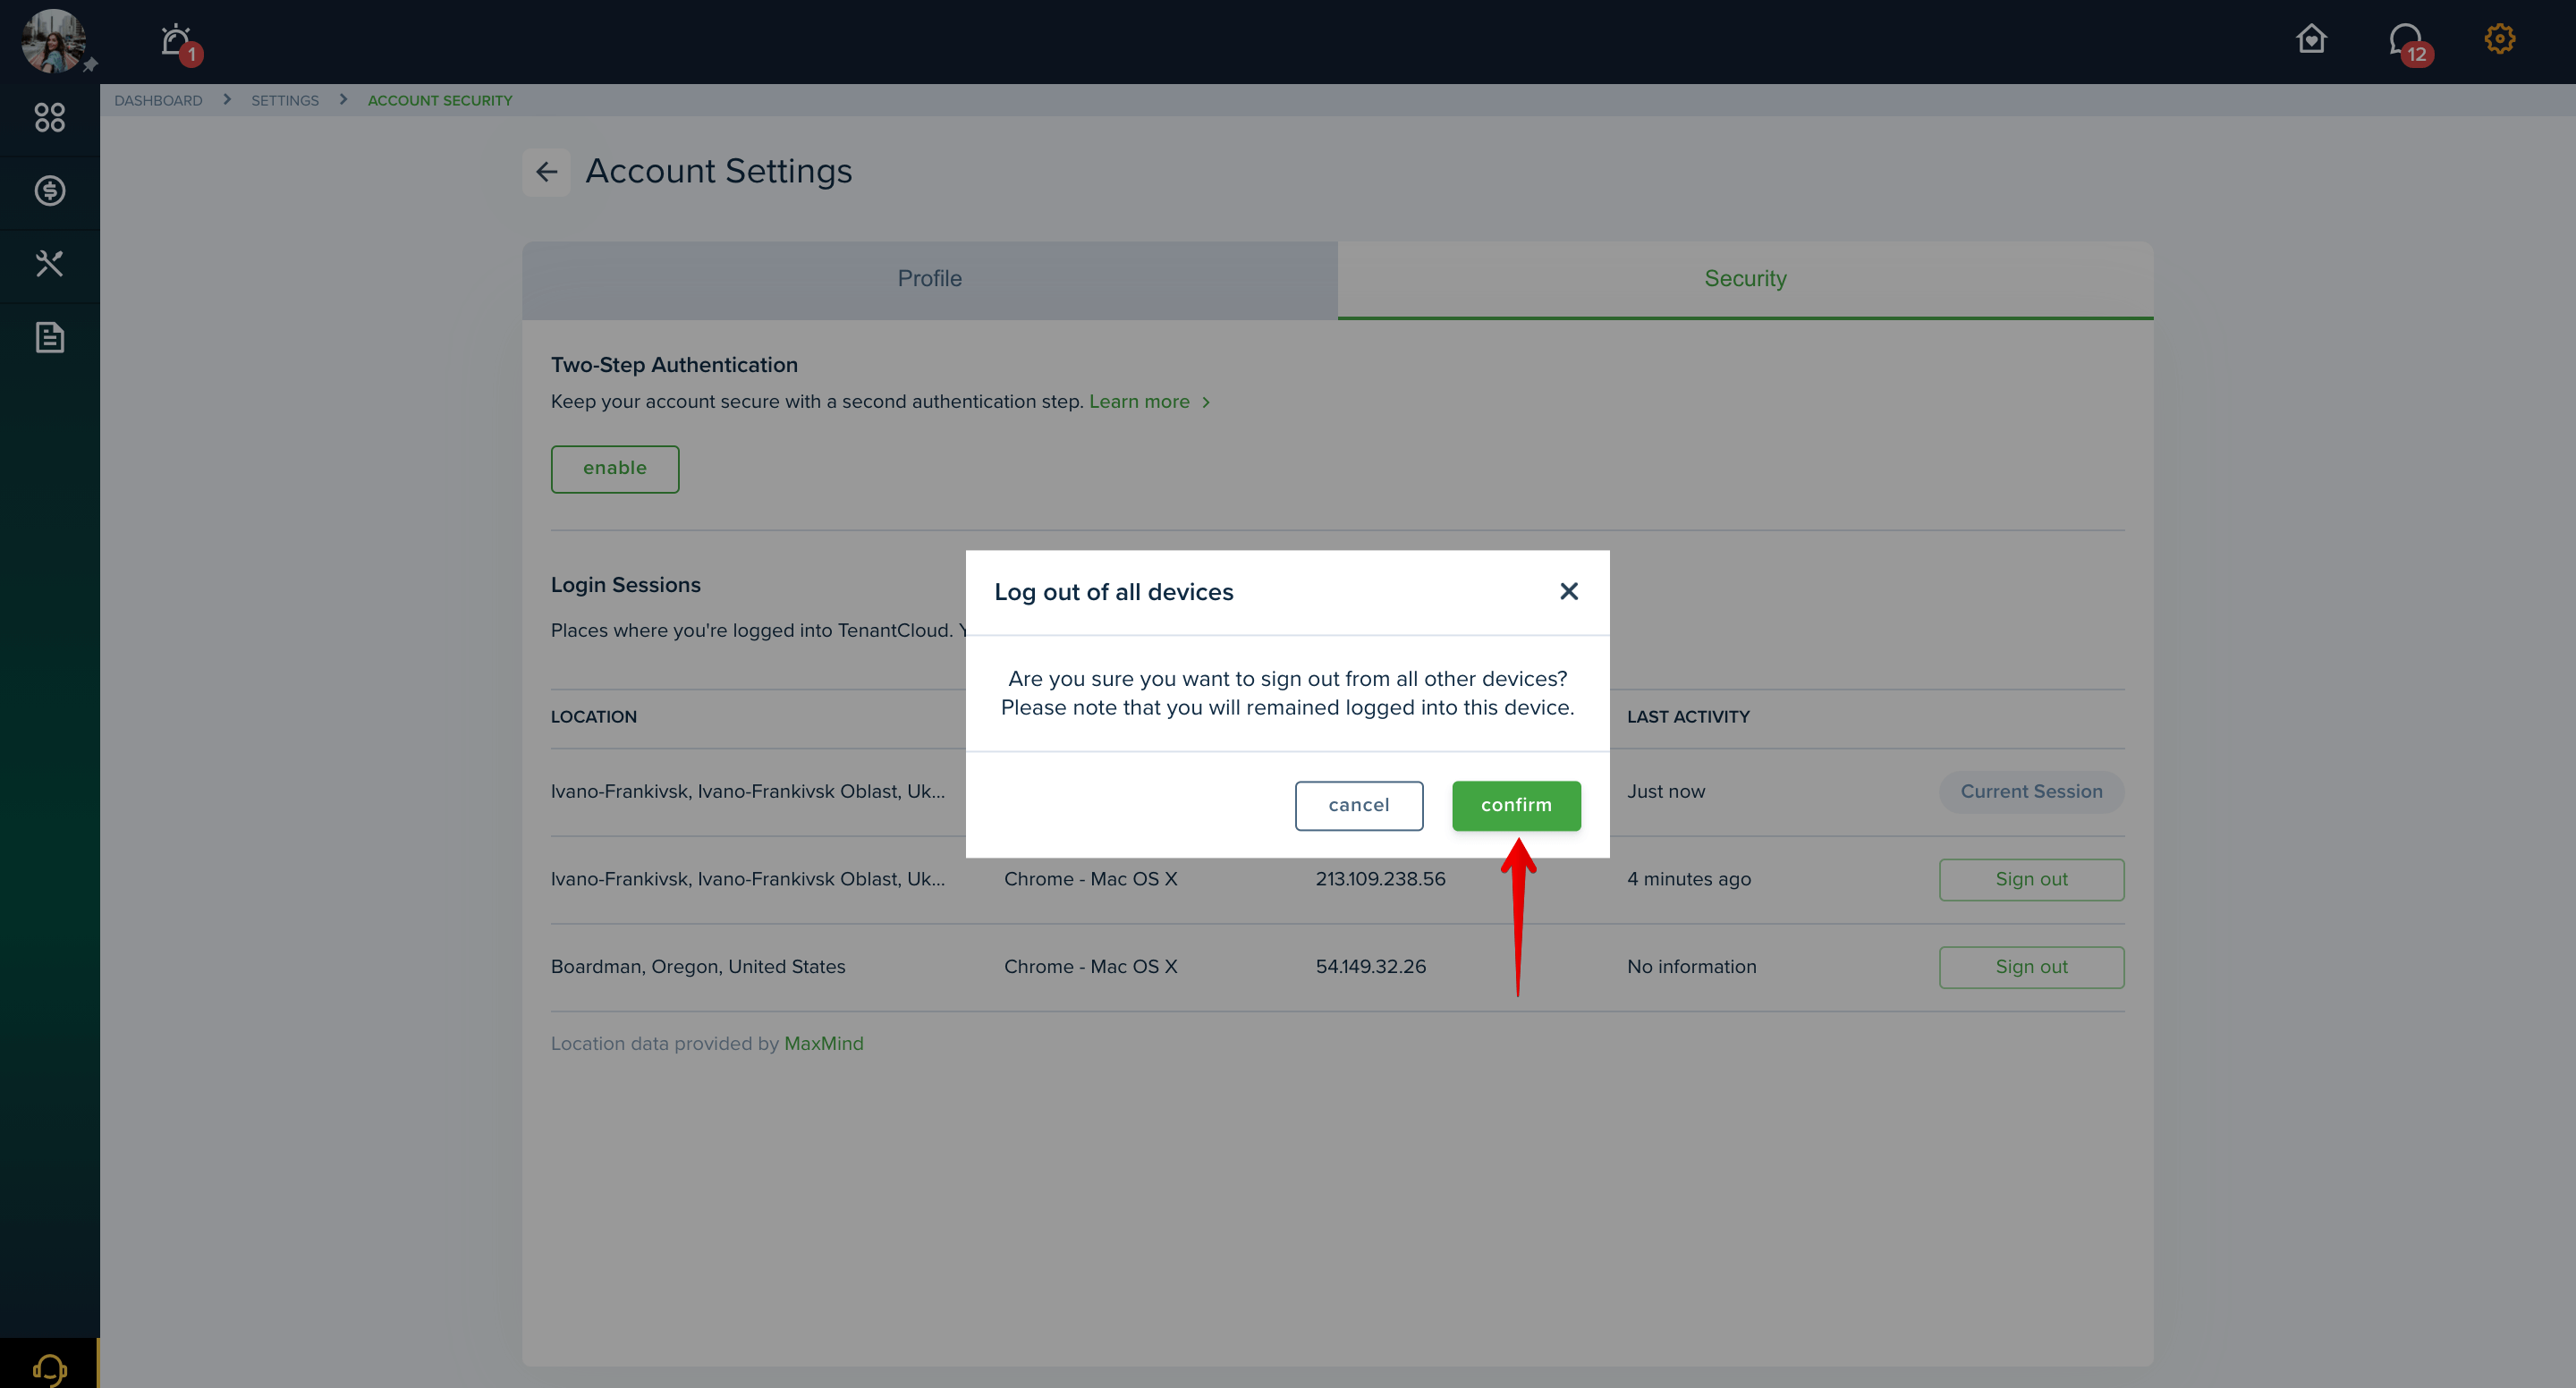The height and width of the screenshot is (1388, 2576).
Task: Open the messages icon with badge 12
Action: pos(2407,41)
